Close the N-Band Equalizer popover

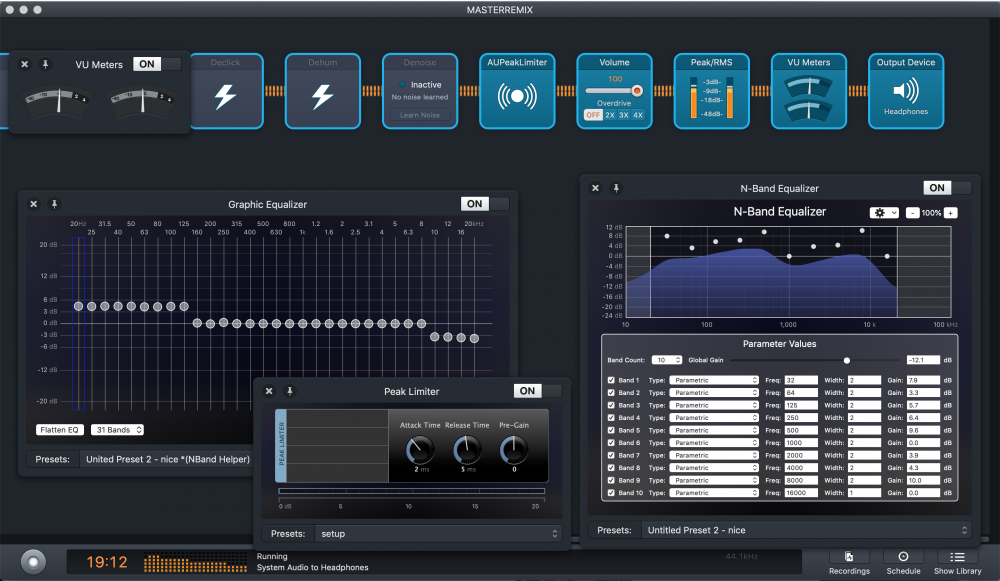[595, 188]
